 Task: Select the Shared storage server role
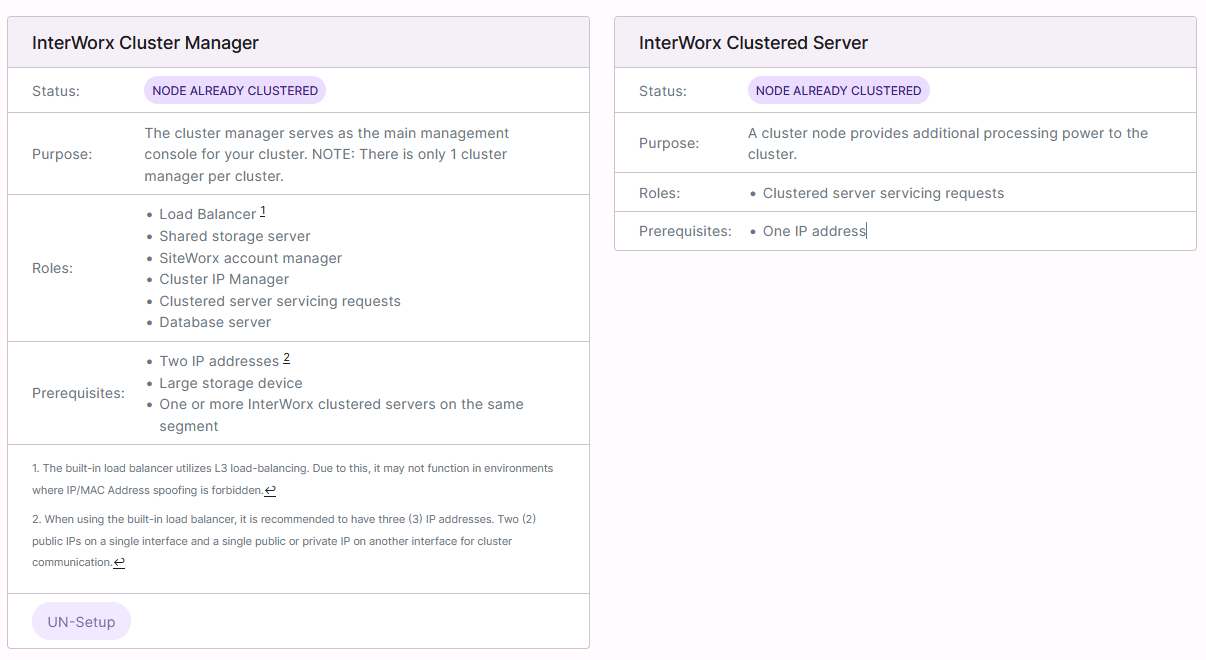point(234,236)
